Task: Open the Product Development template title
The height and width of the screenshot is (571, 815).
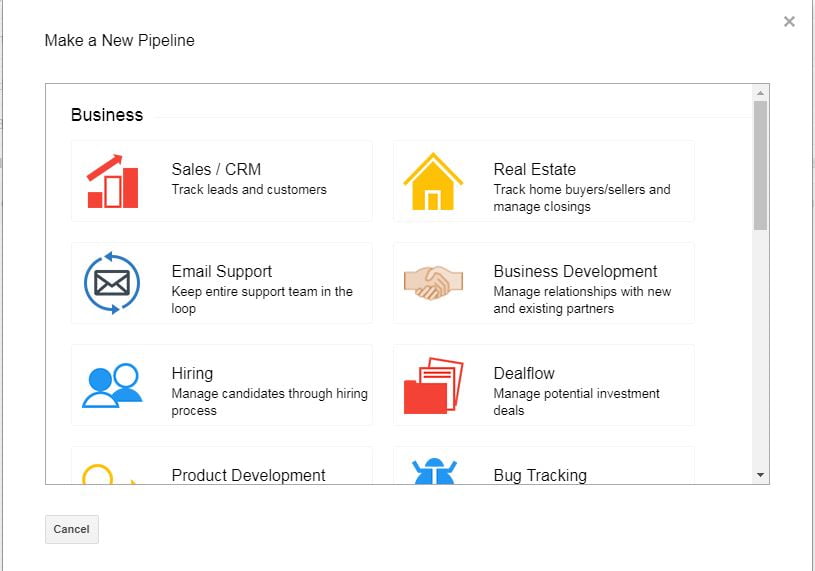Action: pos(248,475)
